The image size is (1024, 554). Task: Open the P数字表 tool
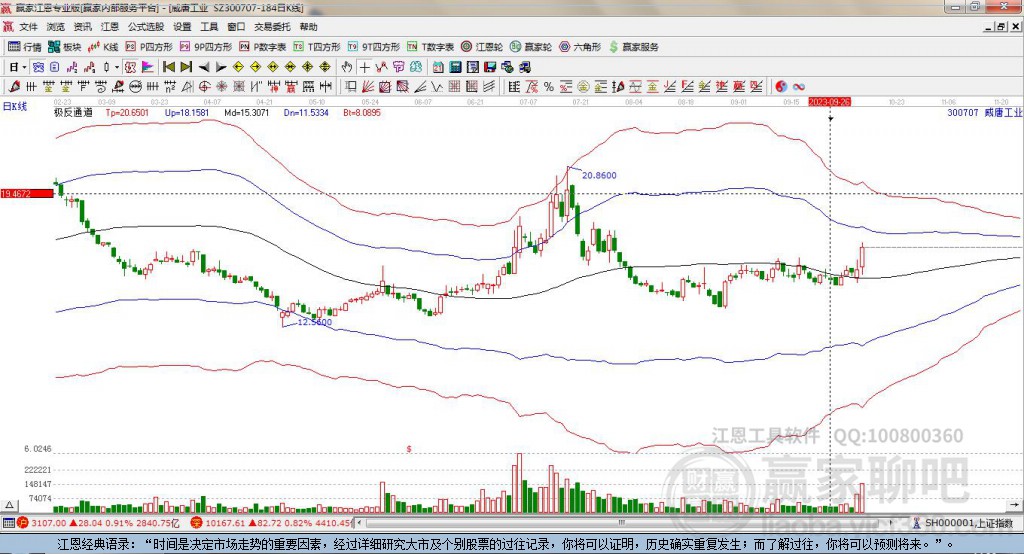(x=263, y=47)
